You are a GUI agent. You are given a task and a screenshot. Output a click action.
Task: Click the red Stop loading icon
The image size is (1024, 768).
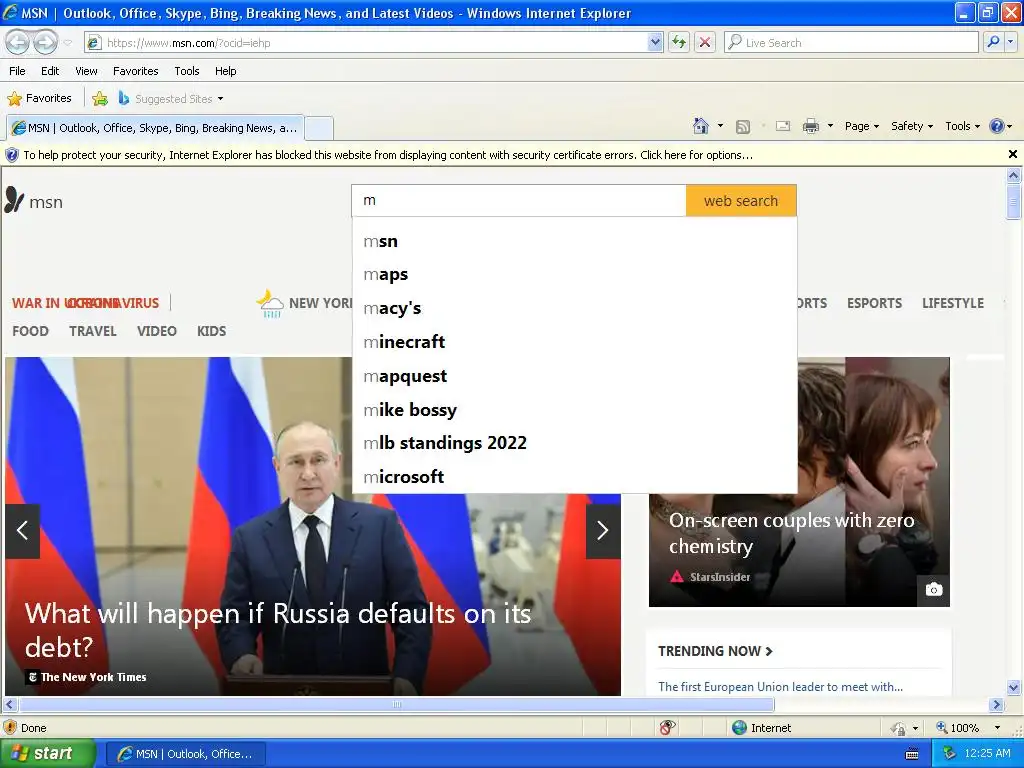pos(705,43)
